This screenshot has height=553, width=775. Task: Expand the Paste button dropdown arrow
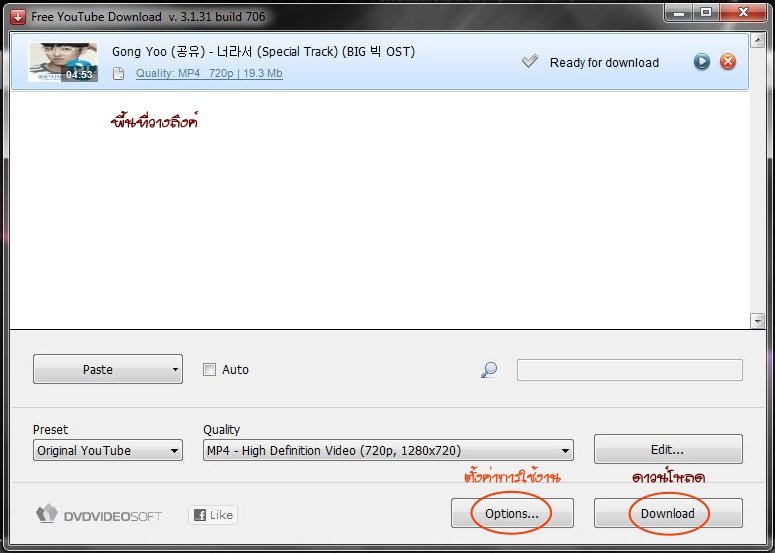[x=175, y=369]
